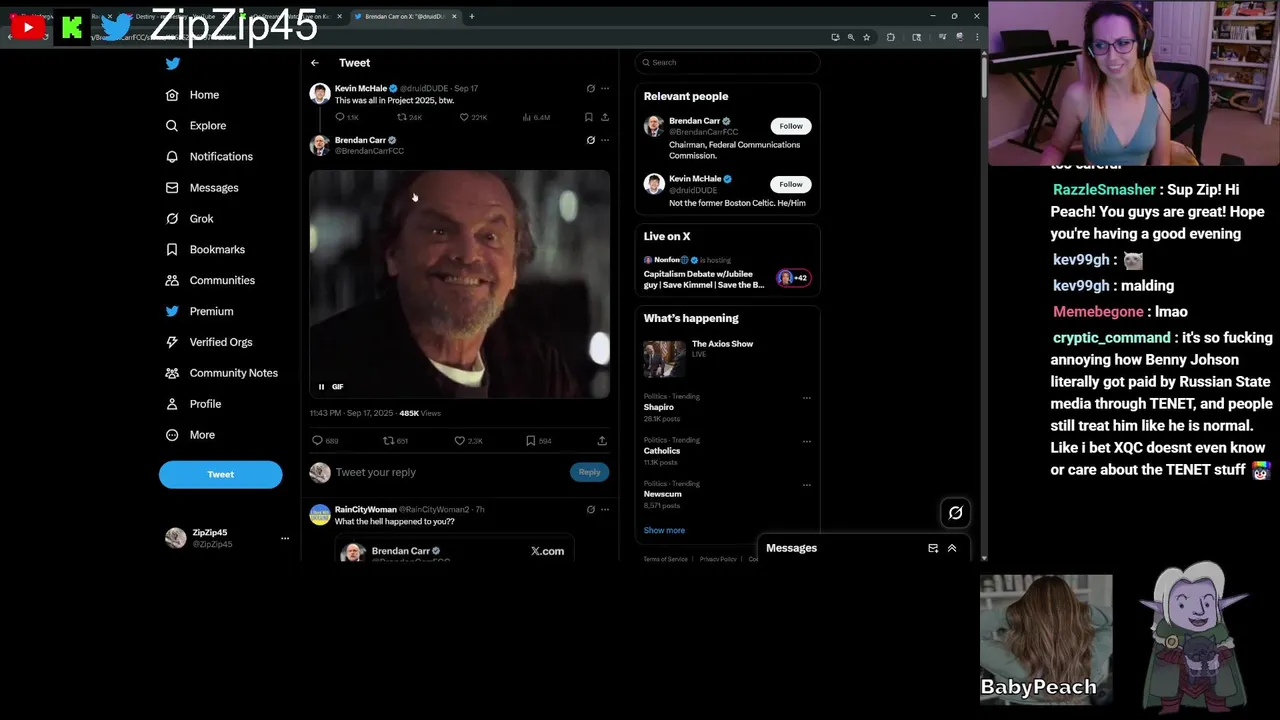The image size is (1280, 720).
Task: Click the YouTube overlay icon
Action: tap(28, 27)
